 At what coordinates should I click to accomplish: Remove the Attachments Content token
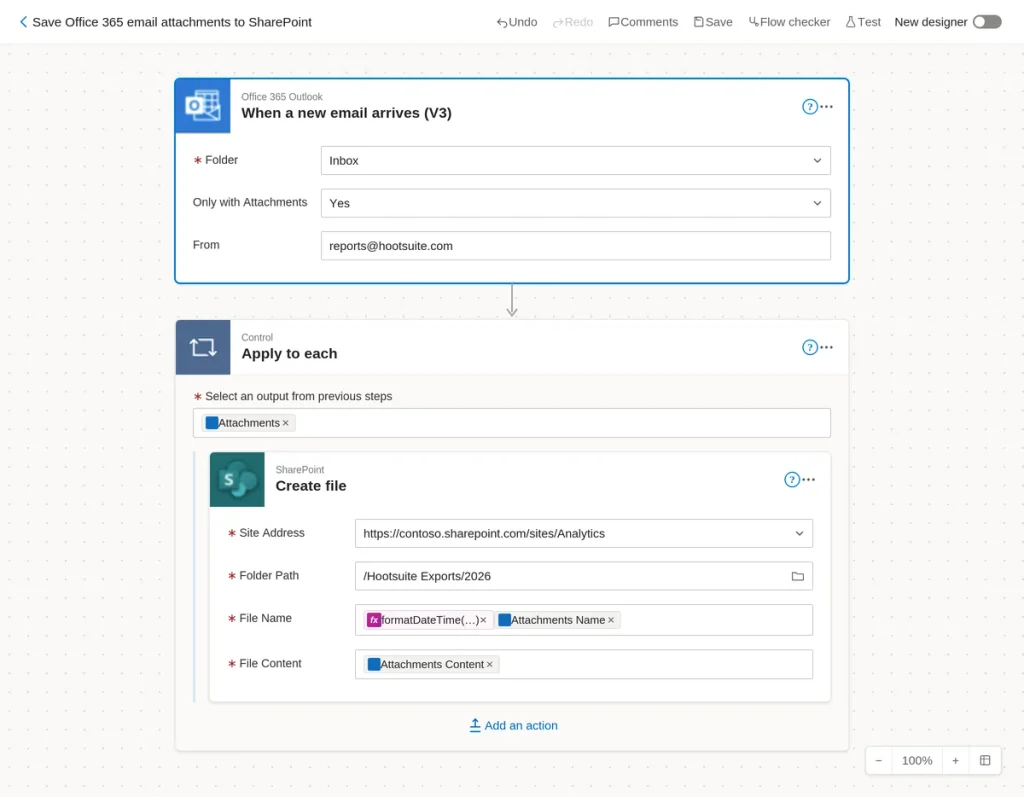[x=489, y=664]
